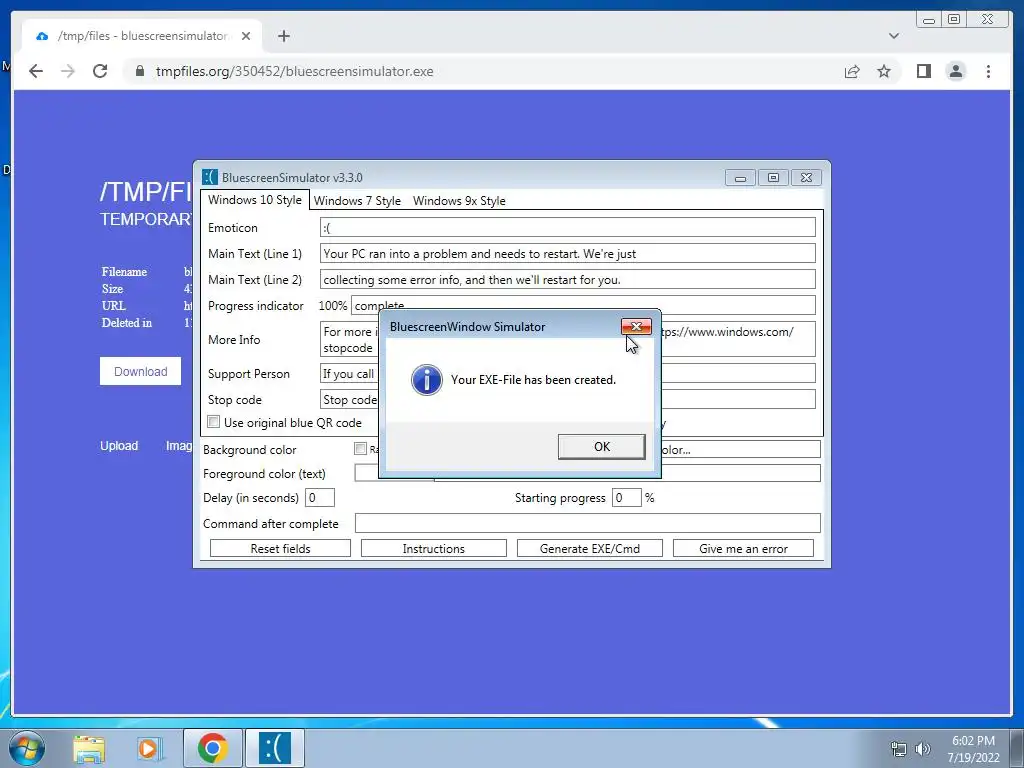Screen dimensions: 1024x768
Task: Click the Delay (in seconds) field
Action: click(320, 498)
